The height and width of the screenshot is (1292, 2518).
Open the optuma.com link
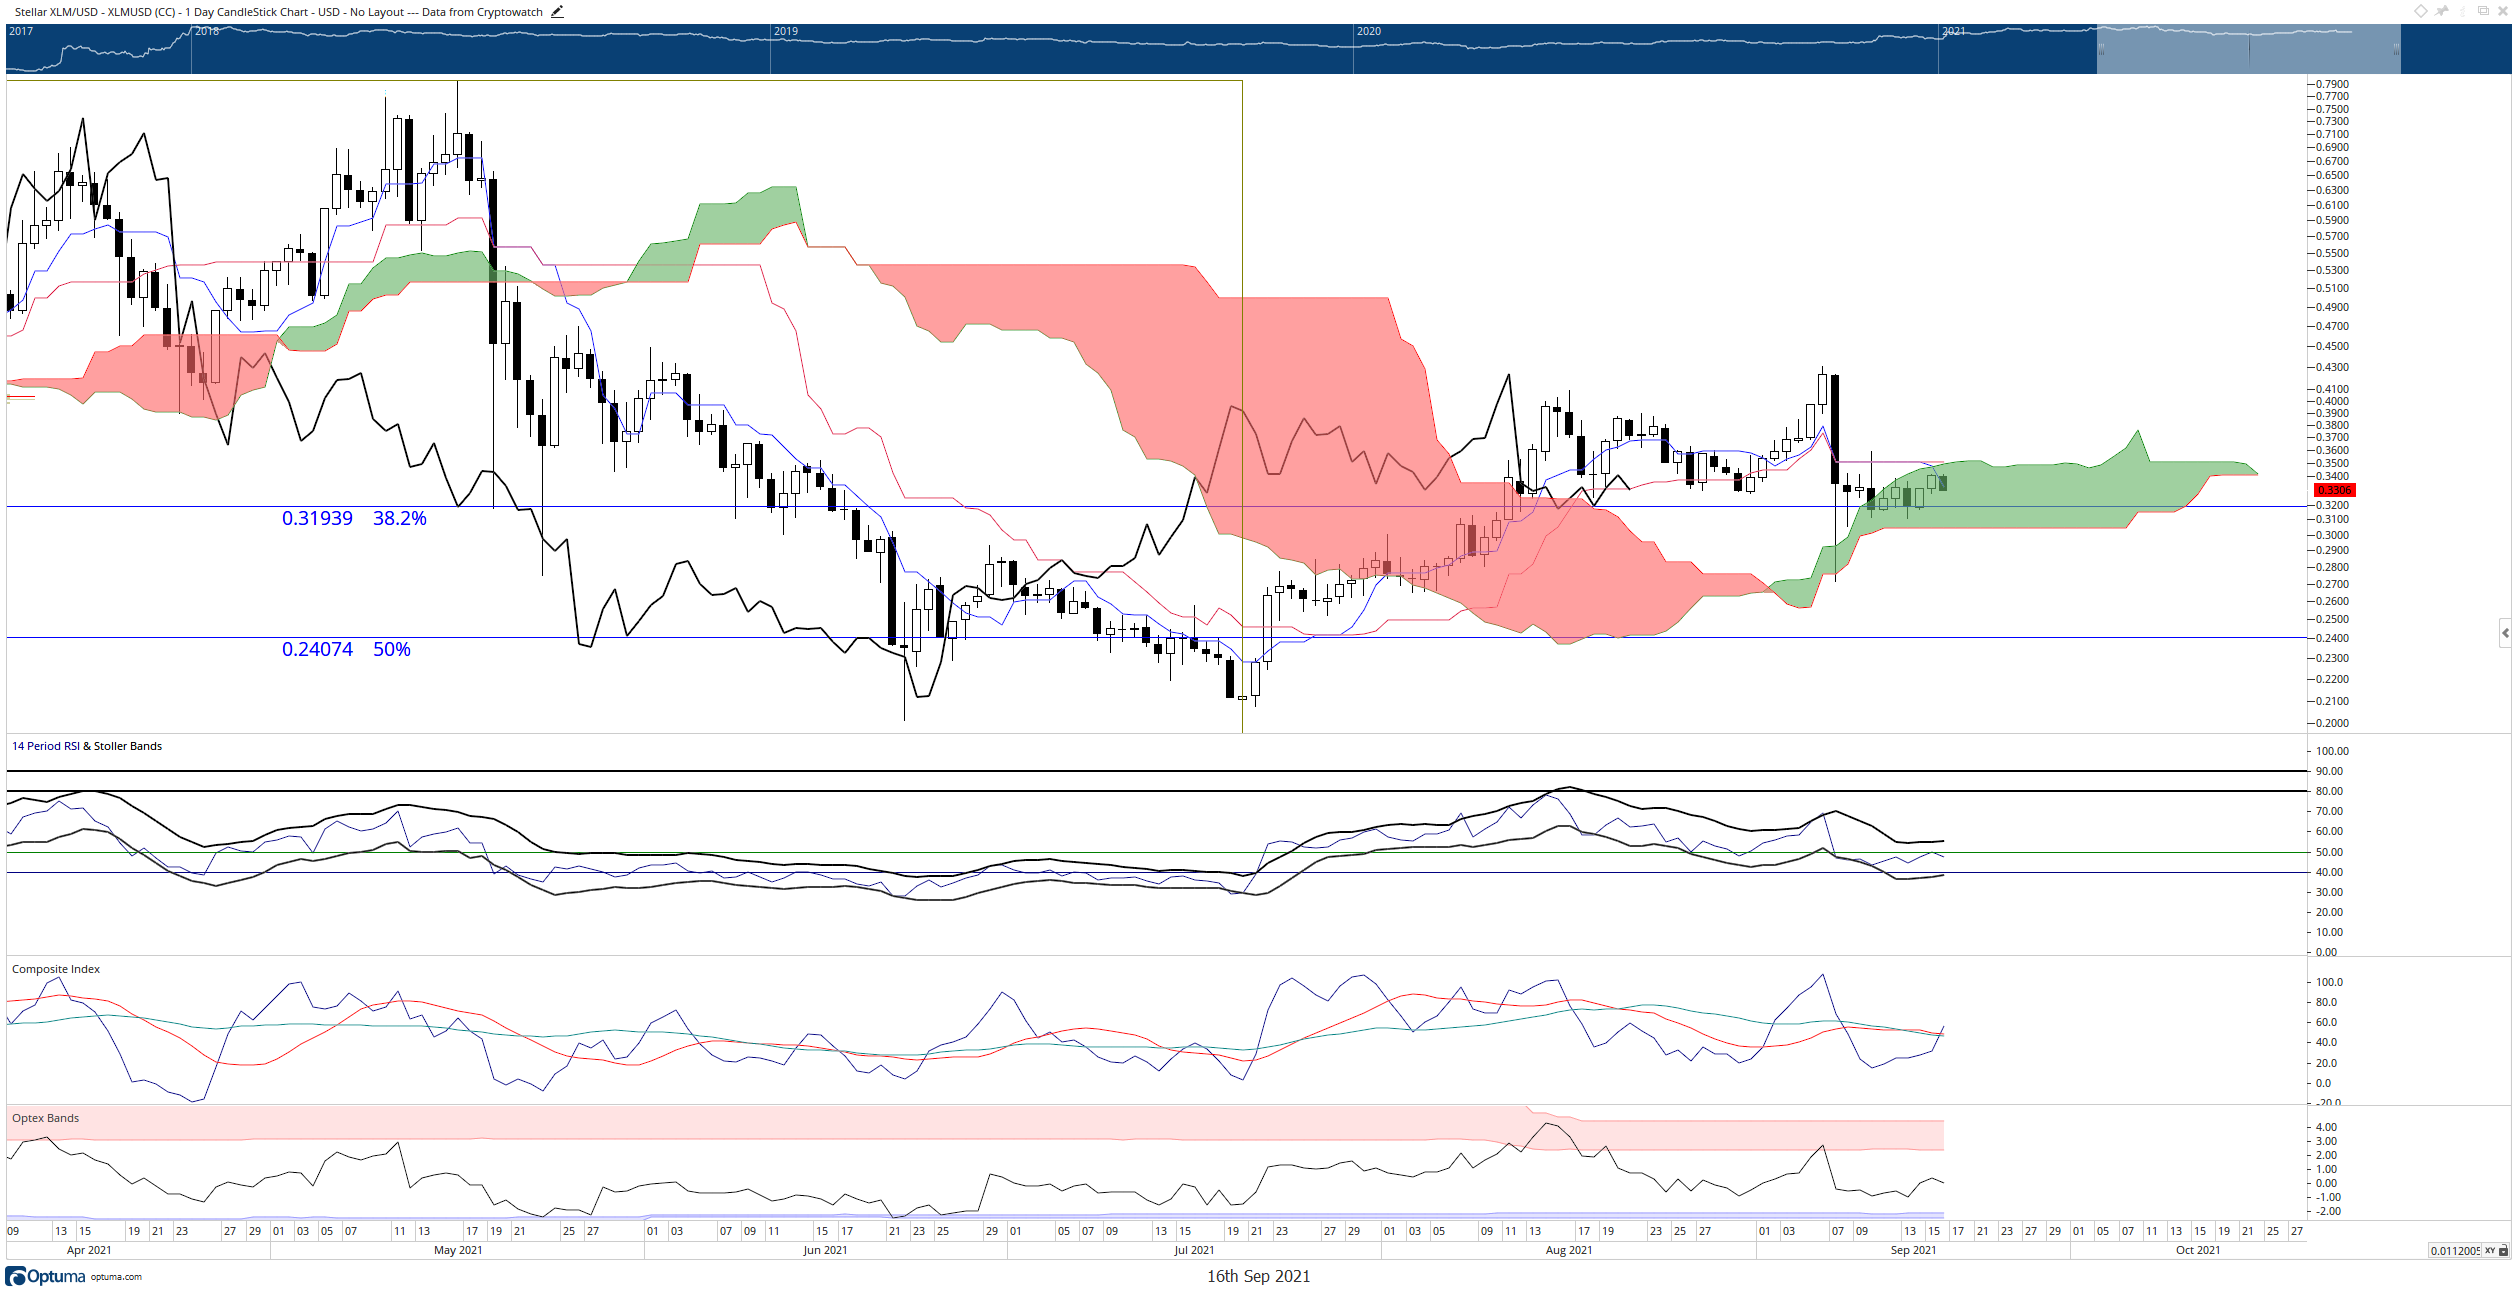116,1277
